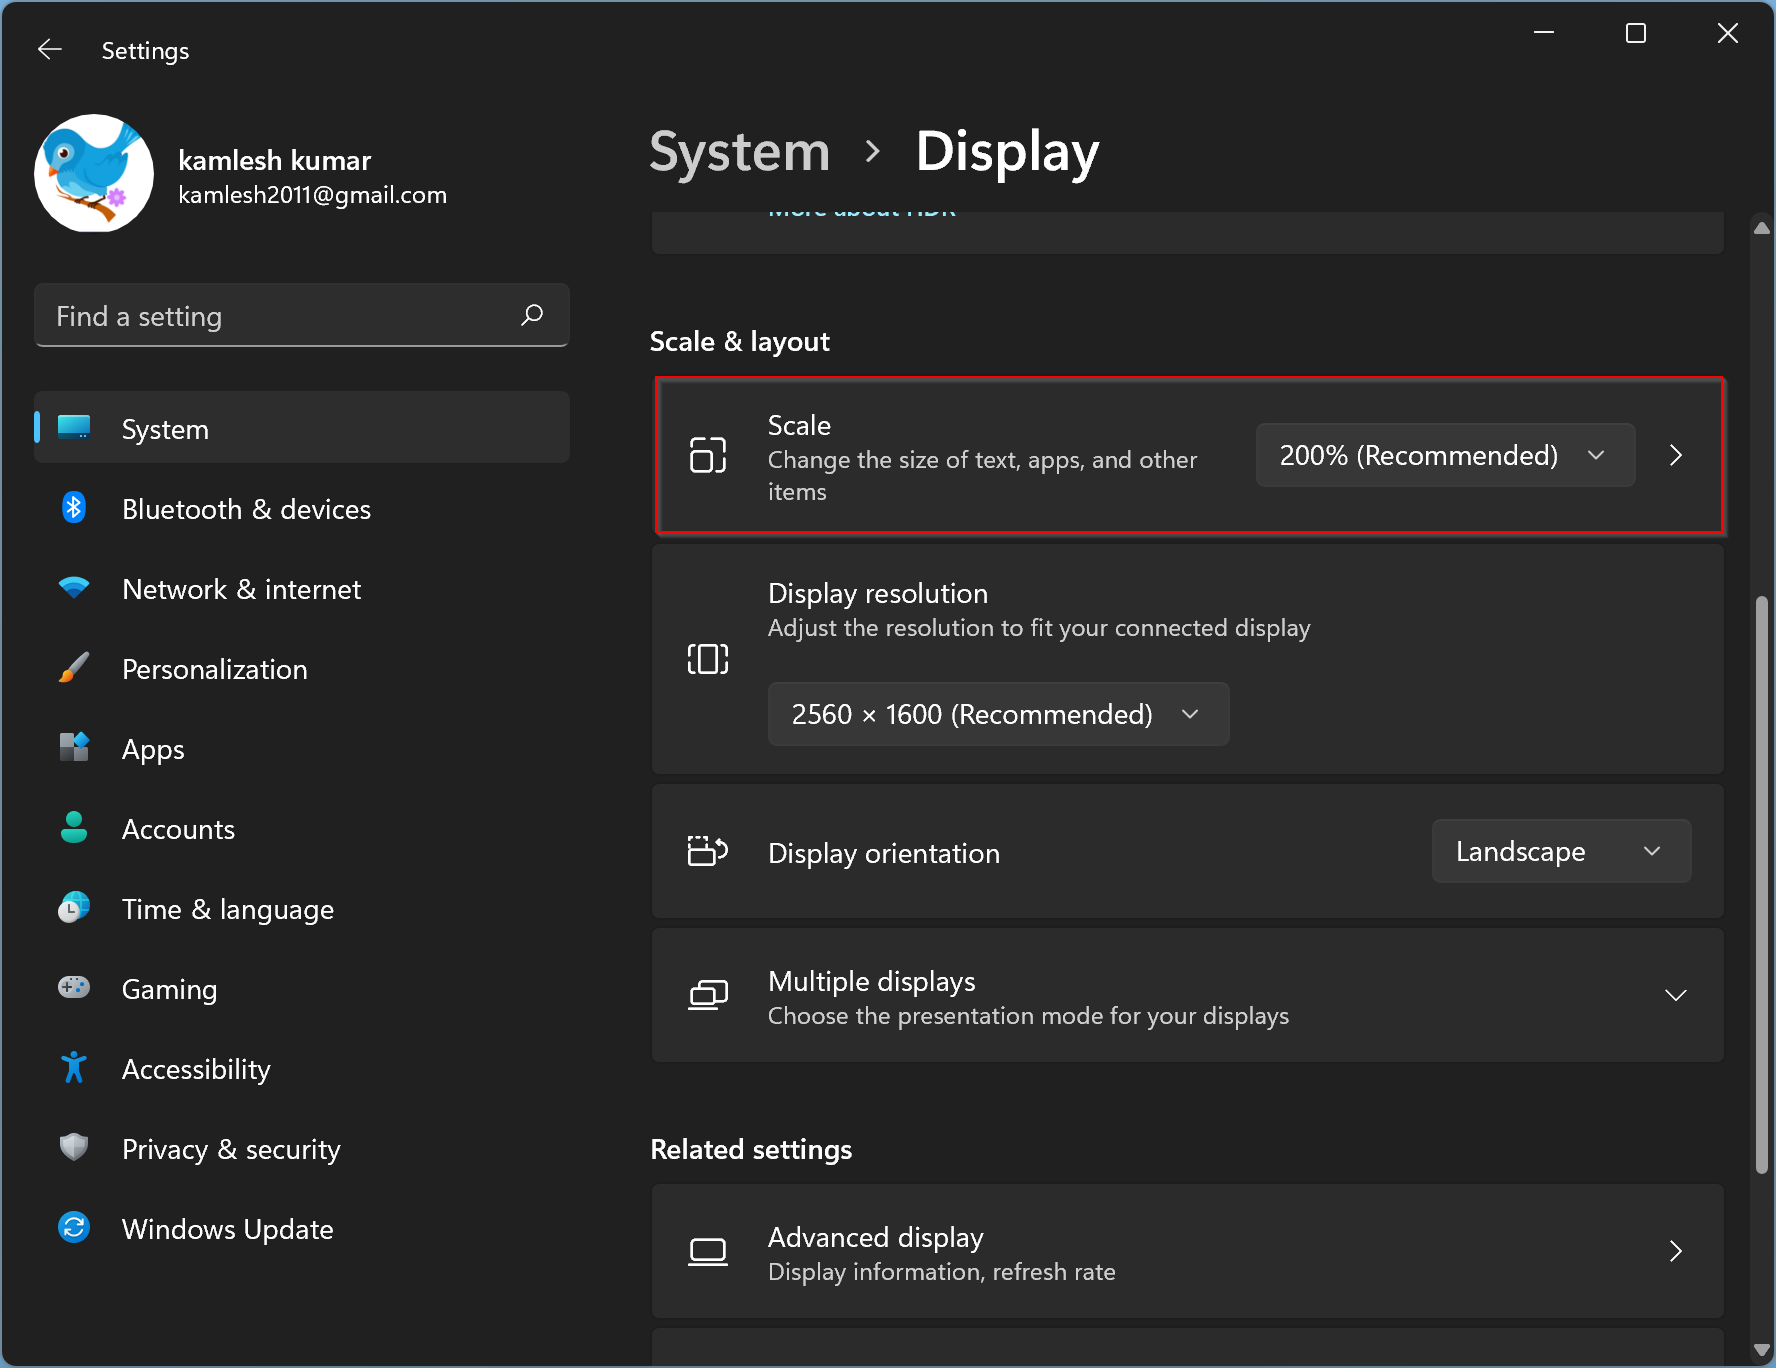The width and height of the screenshot is (1776, 1368).
Task: Close the Settings window
Action: 1728,33
